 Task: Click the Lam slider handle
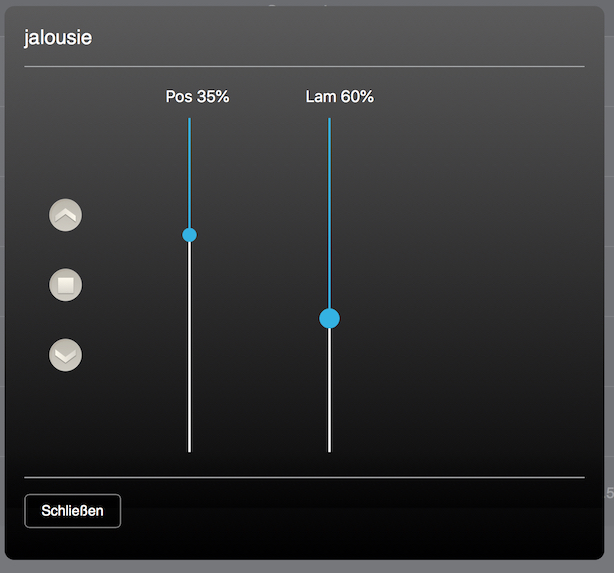pos(329,319)
